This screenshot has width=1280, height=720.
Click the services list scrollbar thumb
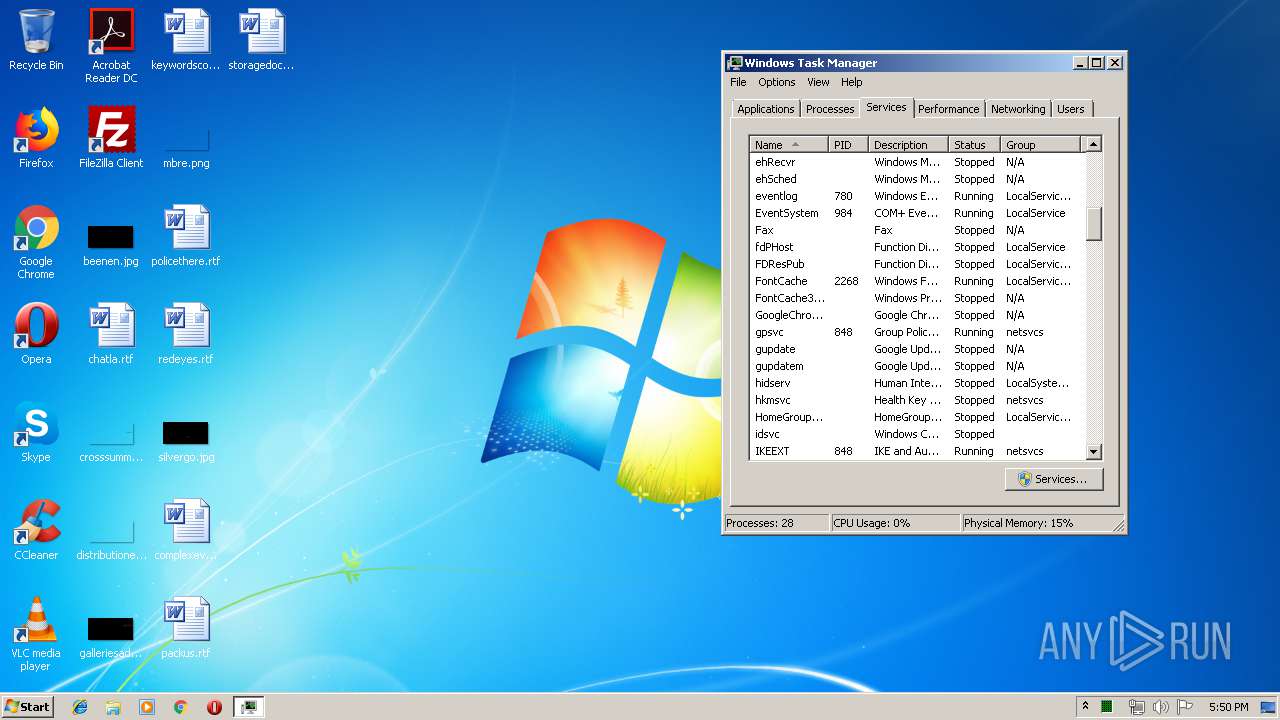pyautogui.click(x=1093, y=223)
